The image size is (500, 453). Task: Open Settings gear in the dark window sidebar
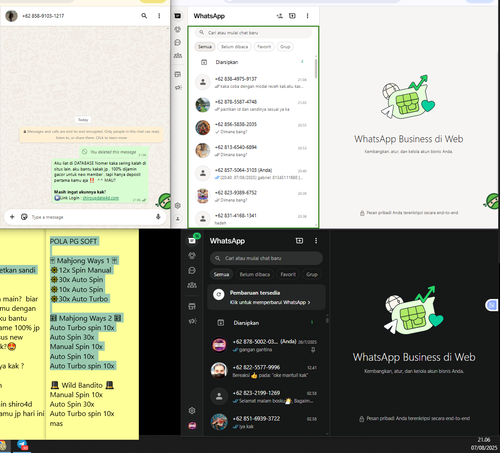coord(192,411)
